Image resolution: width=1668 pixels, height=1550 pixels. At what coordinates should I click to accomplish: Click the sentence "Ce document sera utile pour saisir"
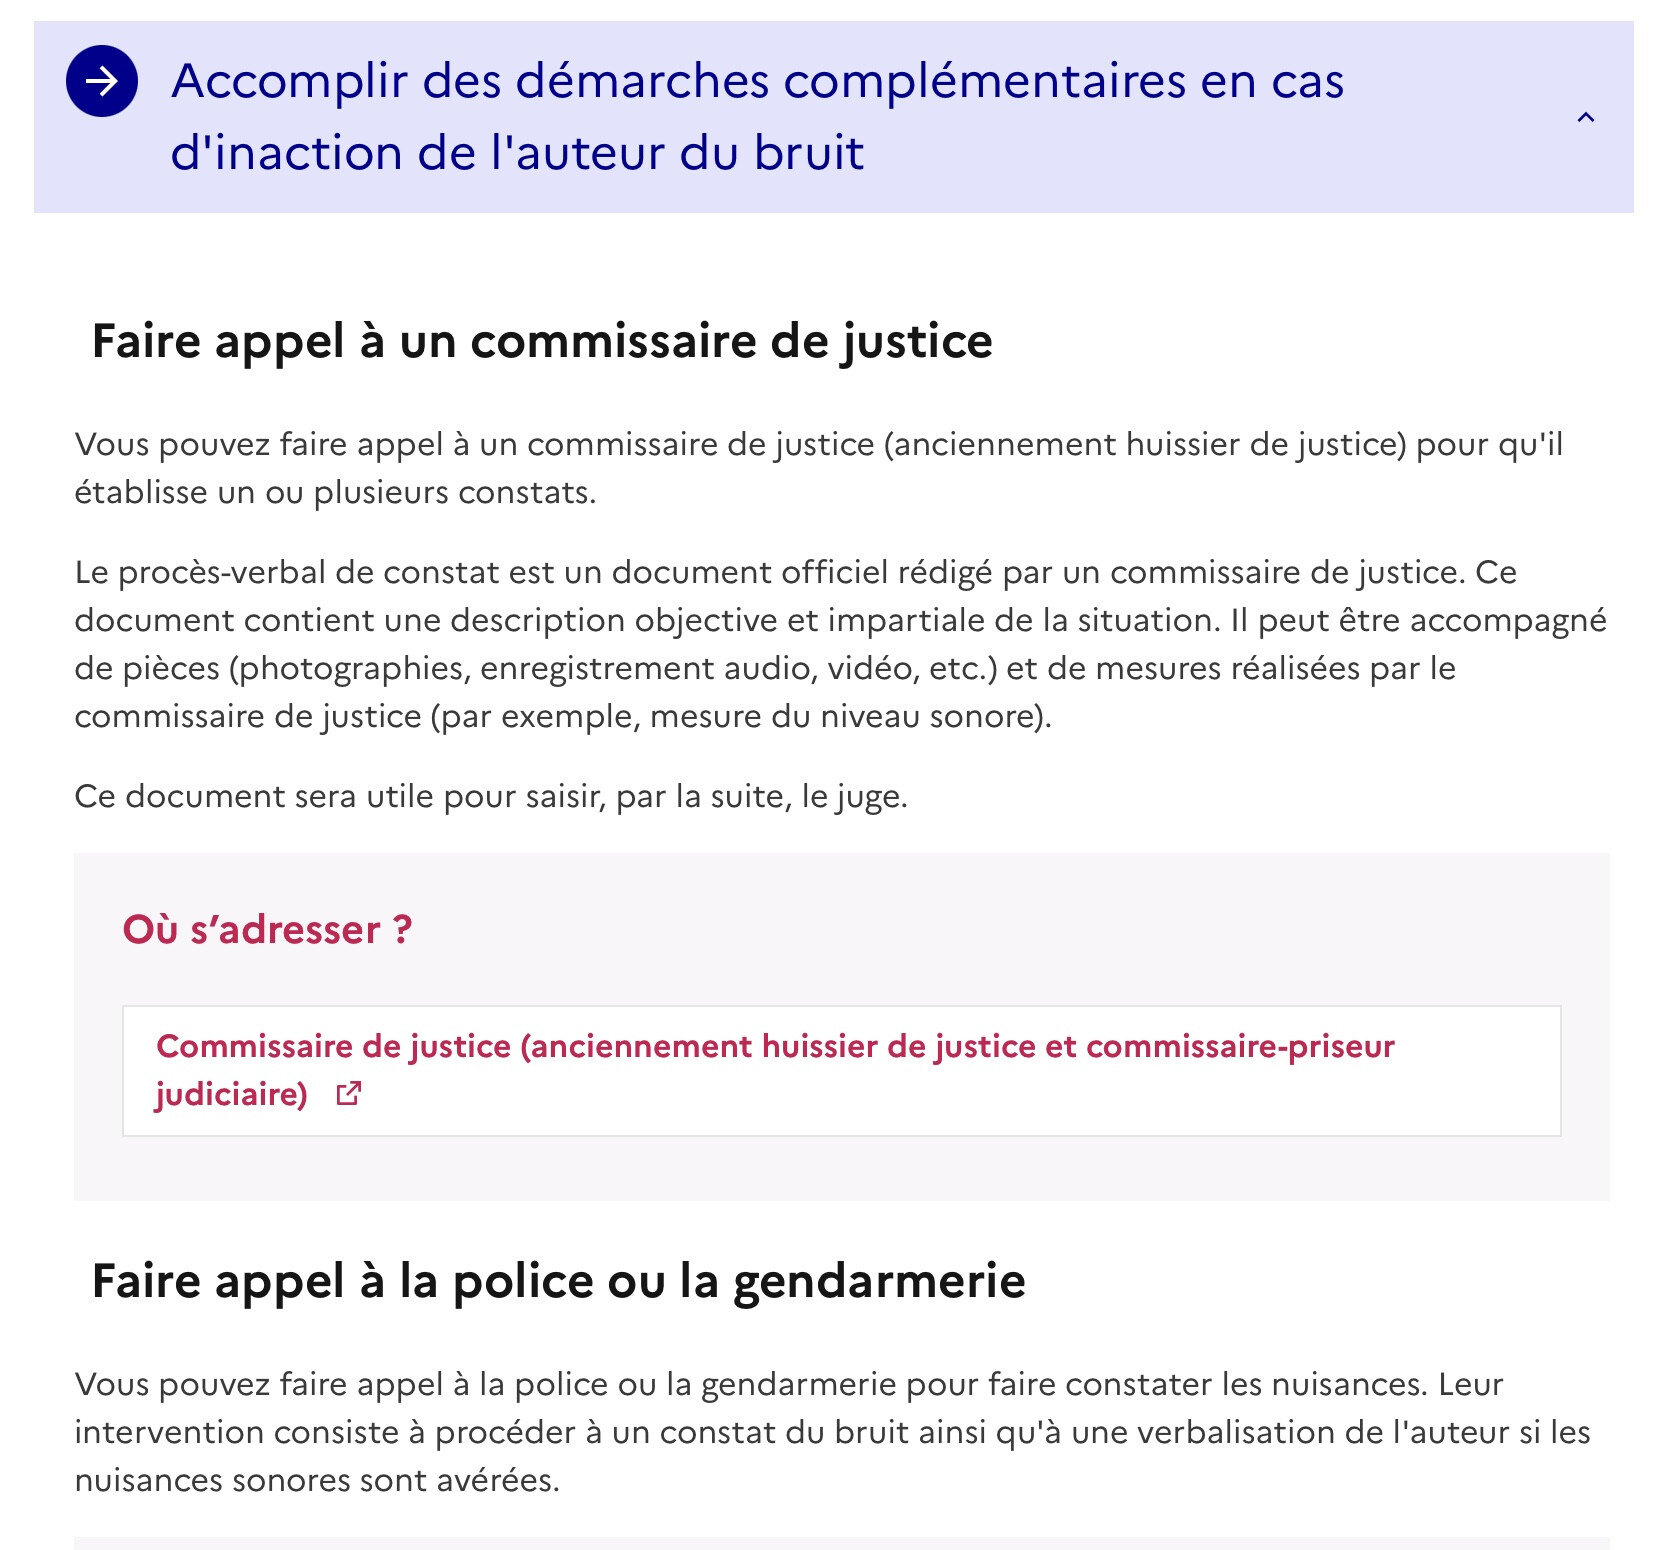pos(491,796)
